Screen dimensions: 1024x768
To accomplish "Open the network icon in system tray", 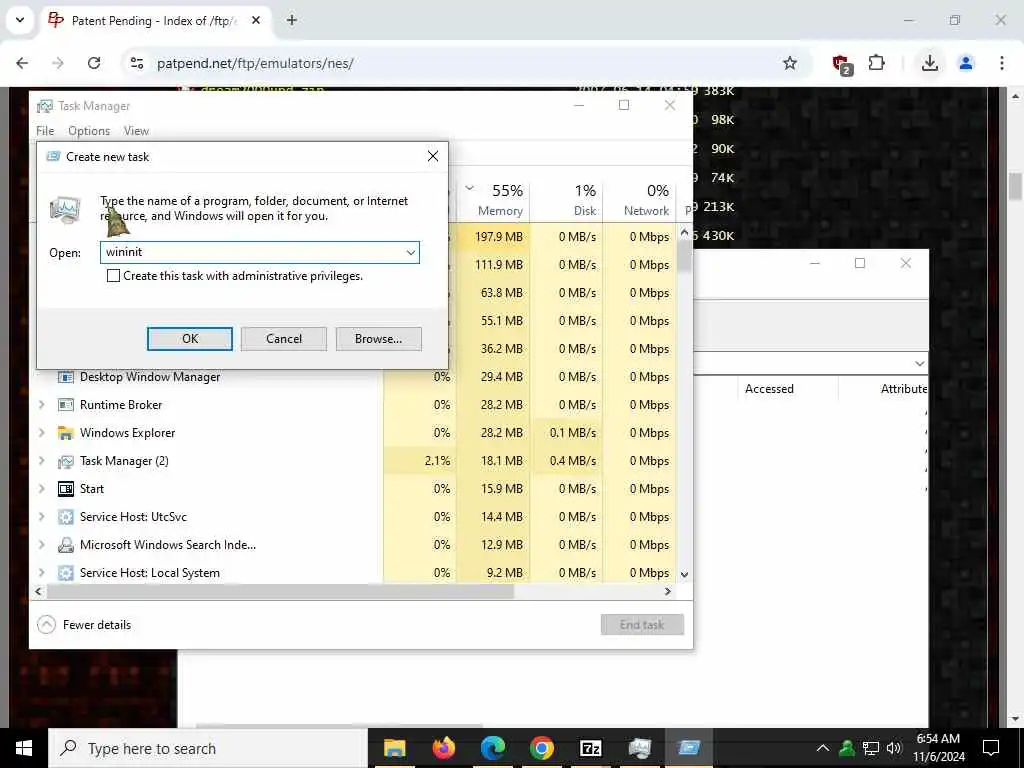I will 871,748.
